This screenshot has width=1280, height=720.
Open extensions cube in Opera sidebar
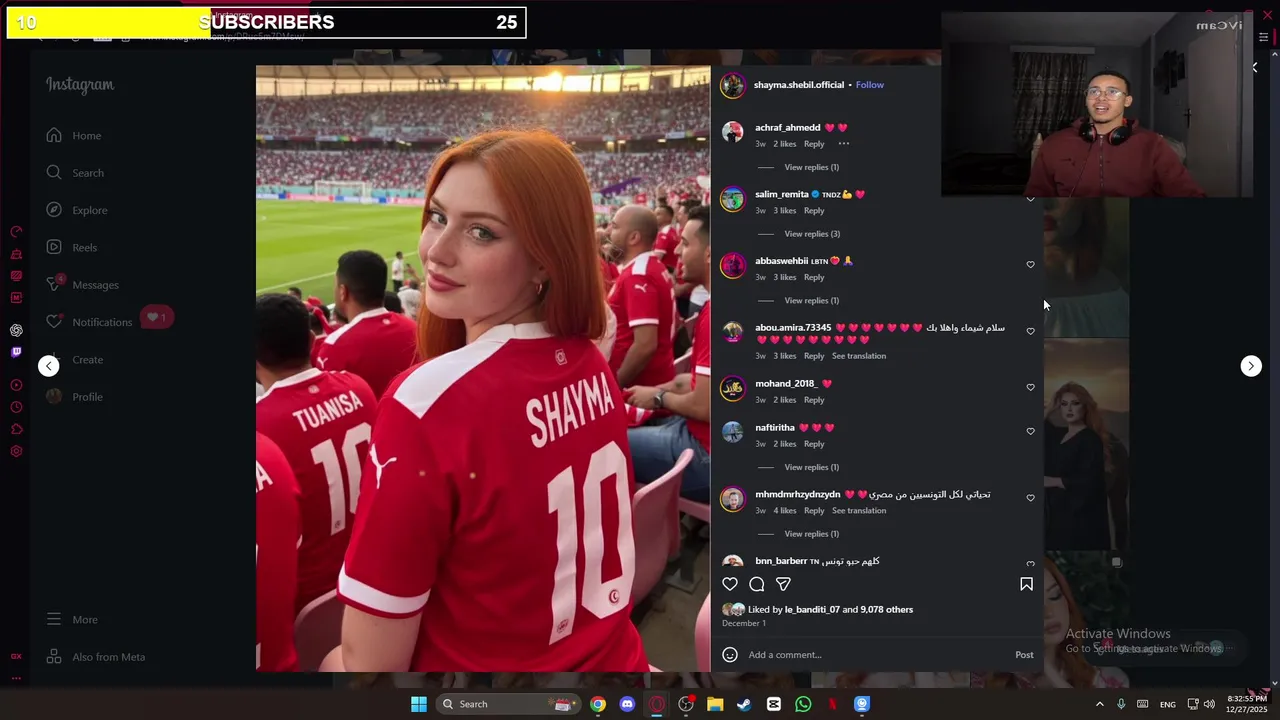[16, 429]
